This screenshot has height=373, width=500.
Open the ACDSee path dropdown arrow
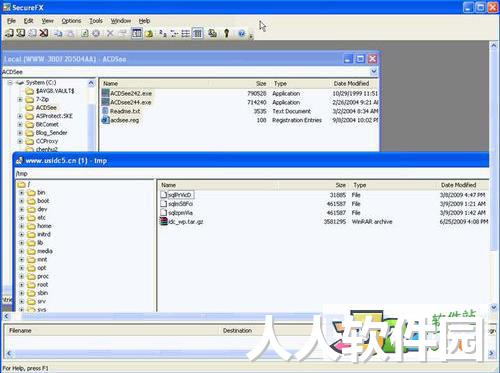[374, 71]
